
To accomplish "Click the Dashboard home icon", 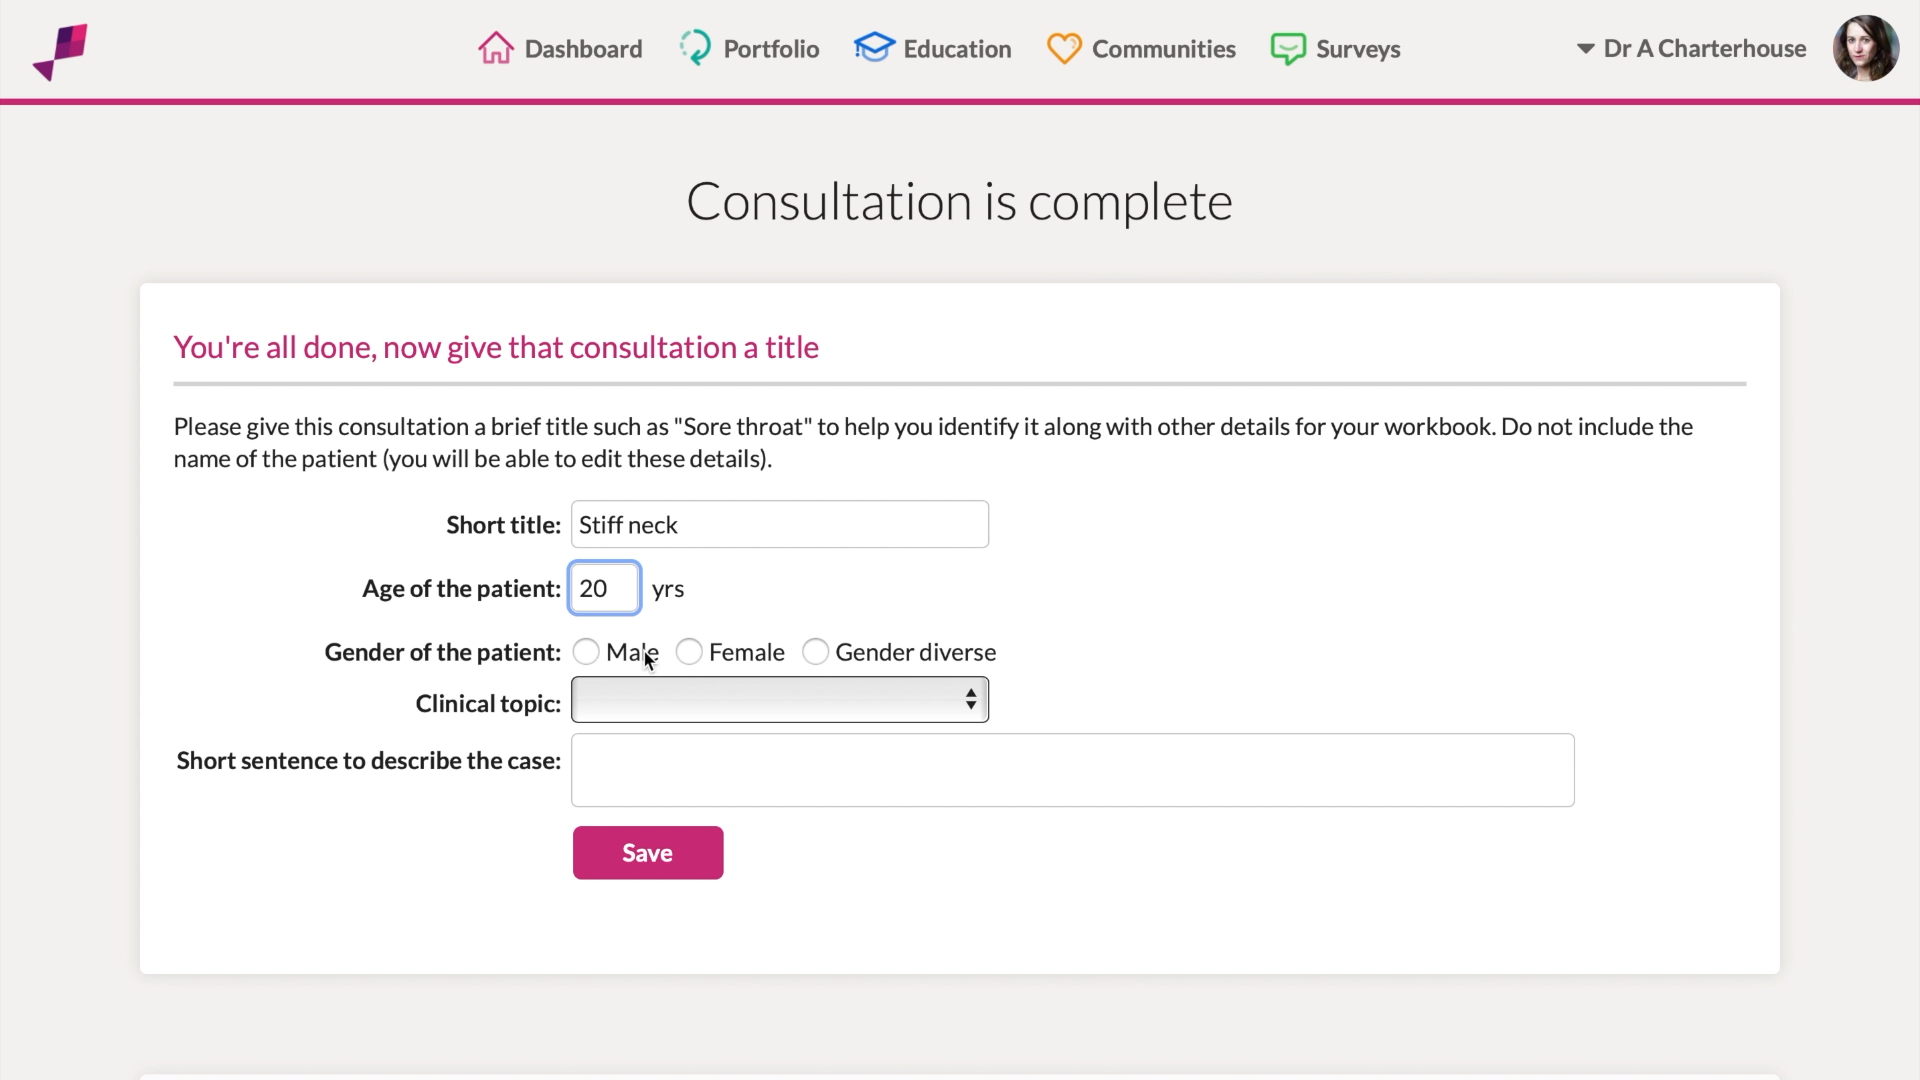I will click(x=497, y=48).
